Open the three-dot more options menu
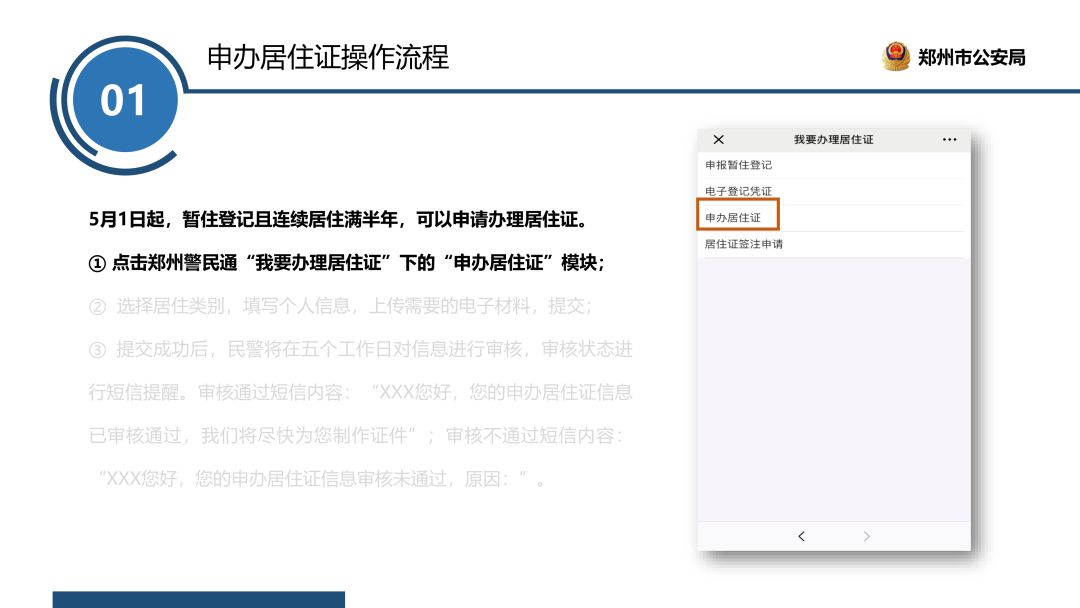The width and height of the screenshot is (1080, 608). coord(949,140)
